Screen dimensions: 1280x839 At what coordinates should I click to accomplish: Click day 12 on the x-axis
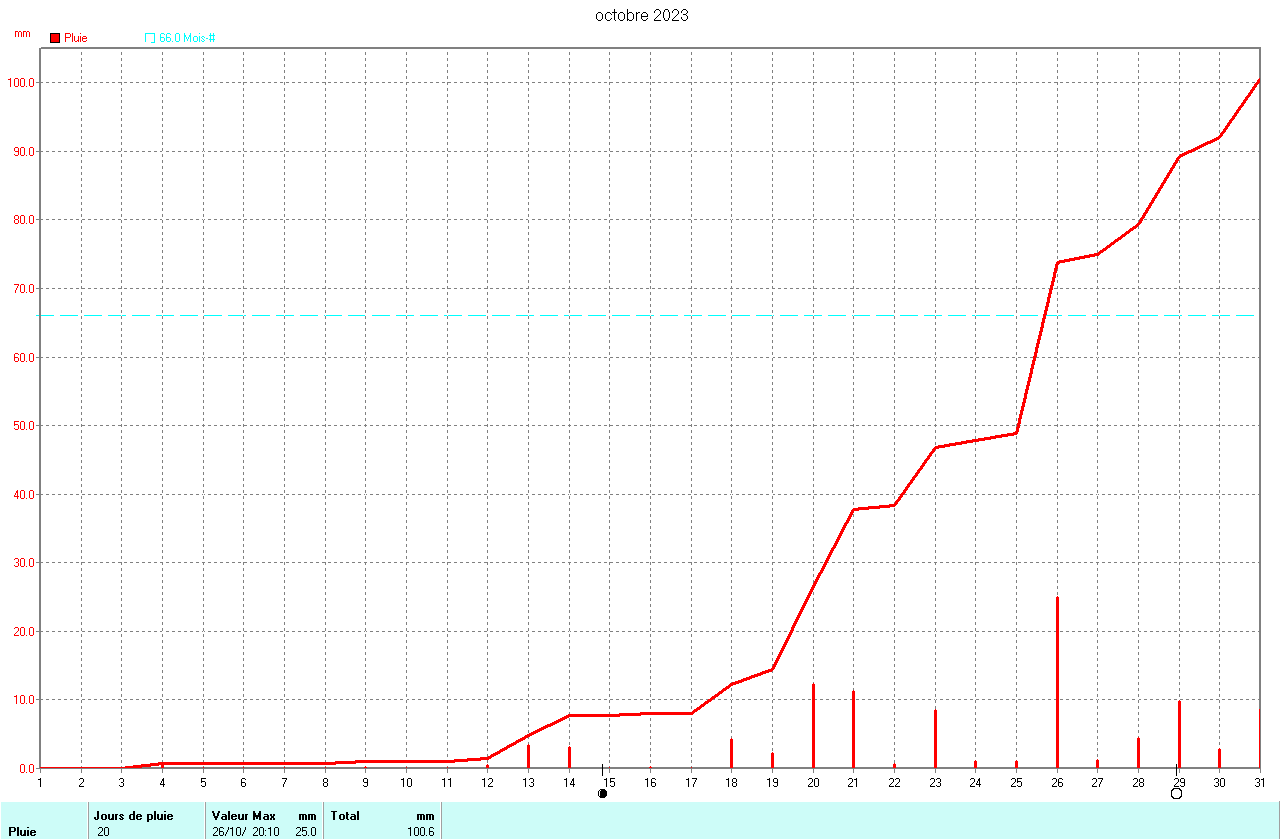pyautogui.click(x=487, y=782)
